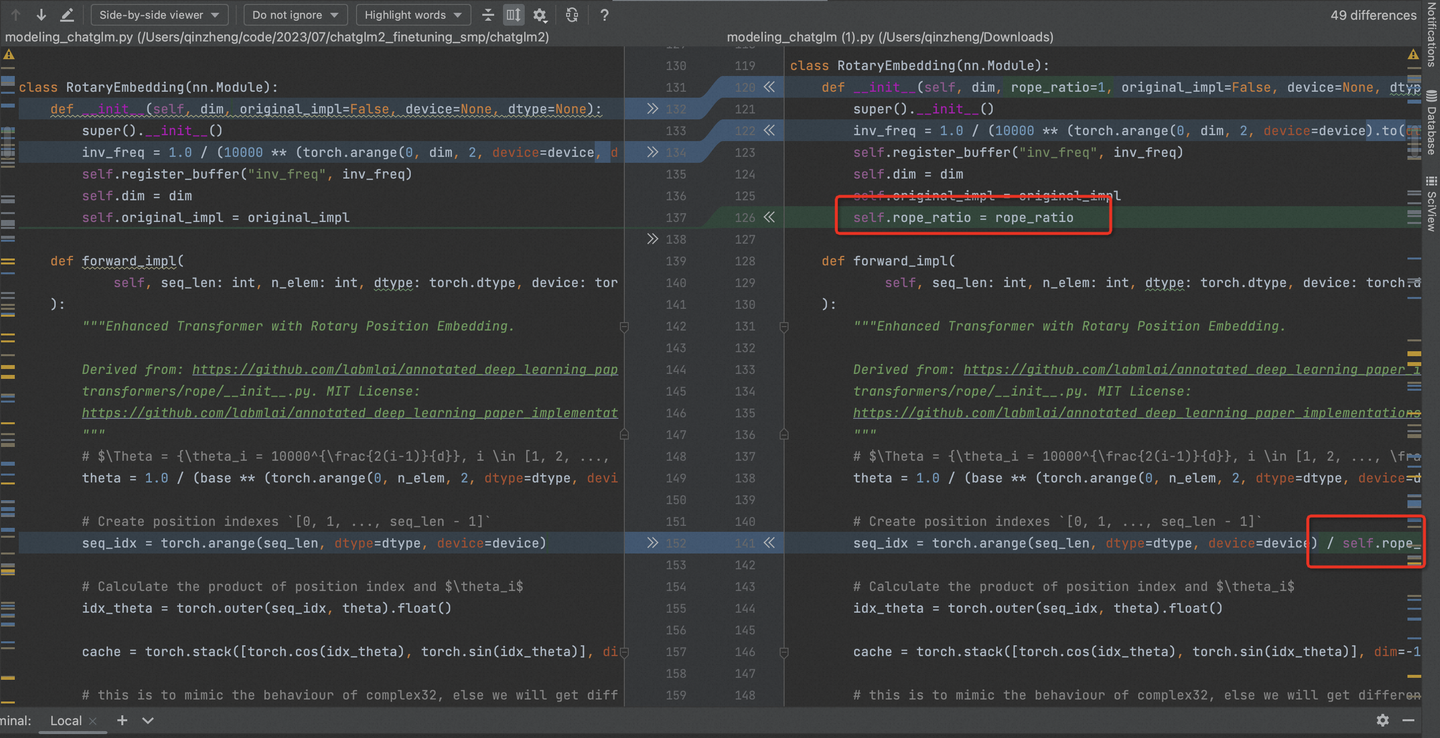The width and height of the screenshot is (1440, 738).
Task: Apply left change arrow at line 138
Action: (652, 239)
